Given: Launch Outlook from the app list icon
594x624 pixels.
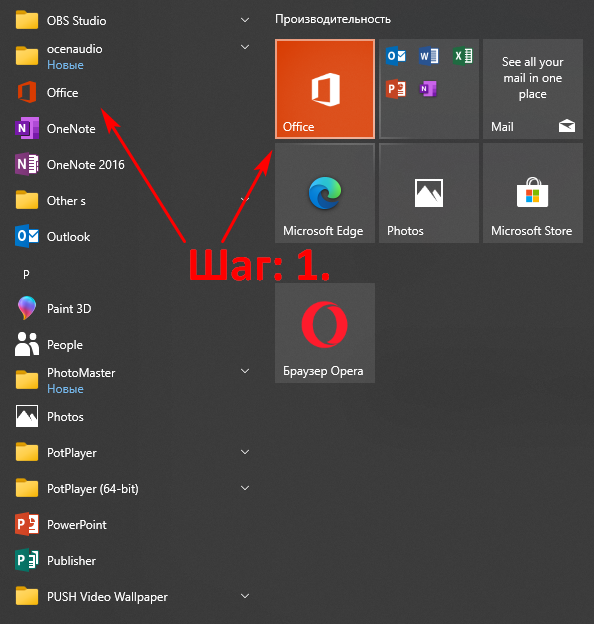Looking at the screenshot, I should [27, 236].
